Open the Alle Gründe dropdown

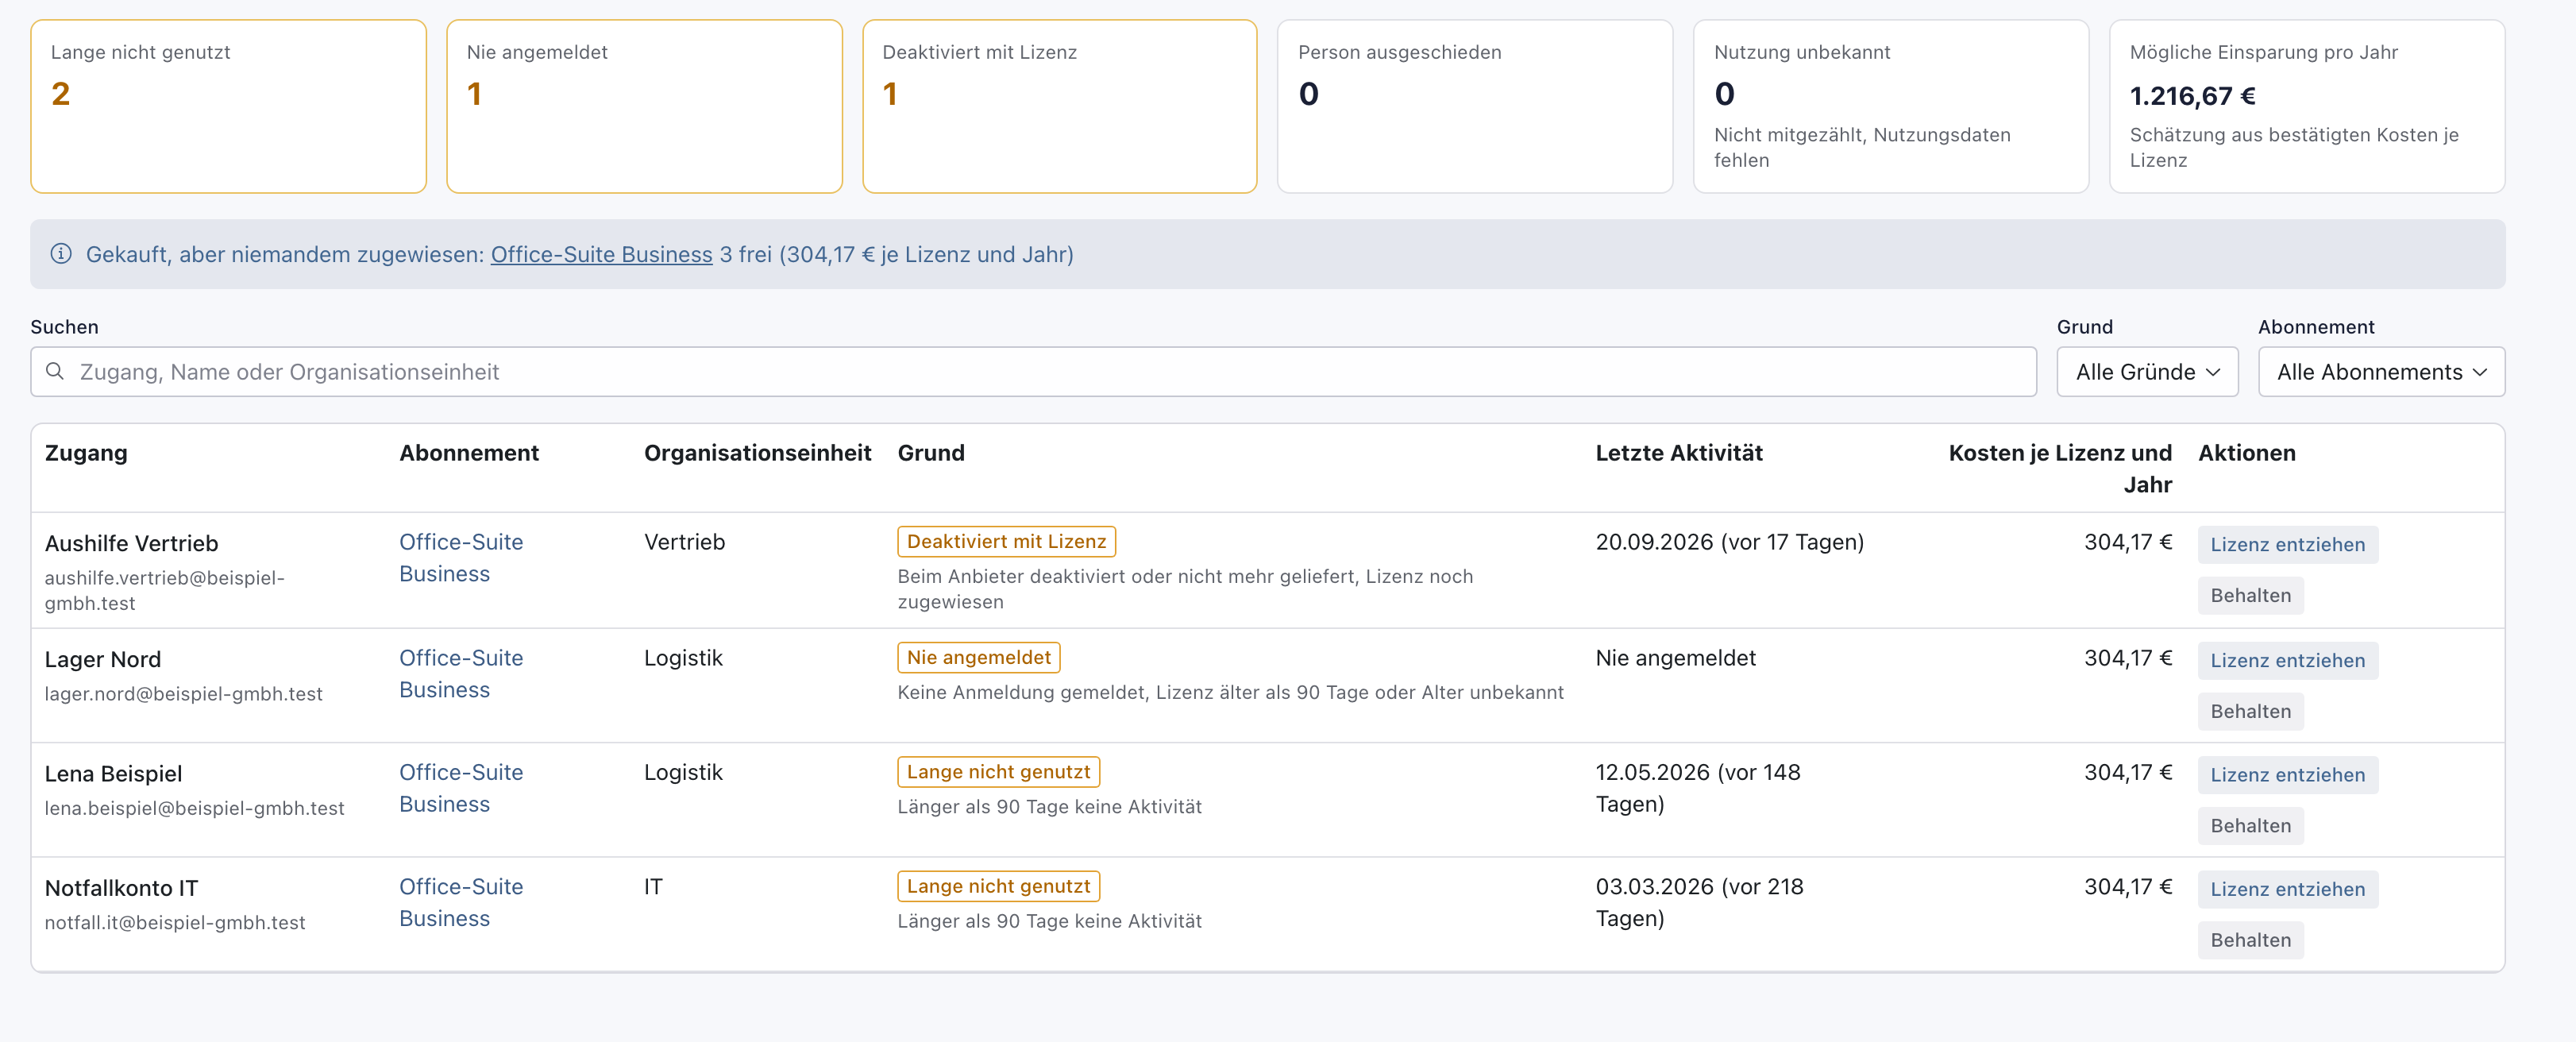click(x=2147, y=372)
